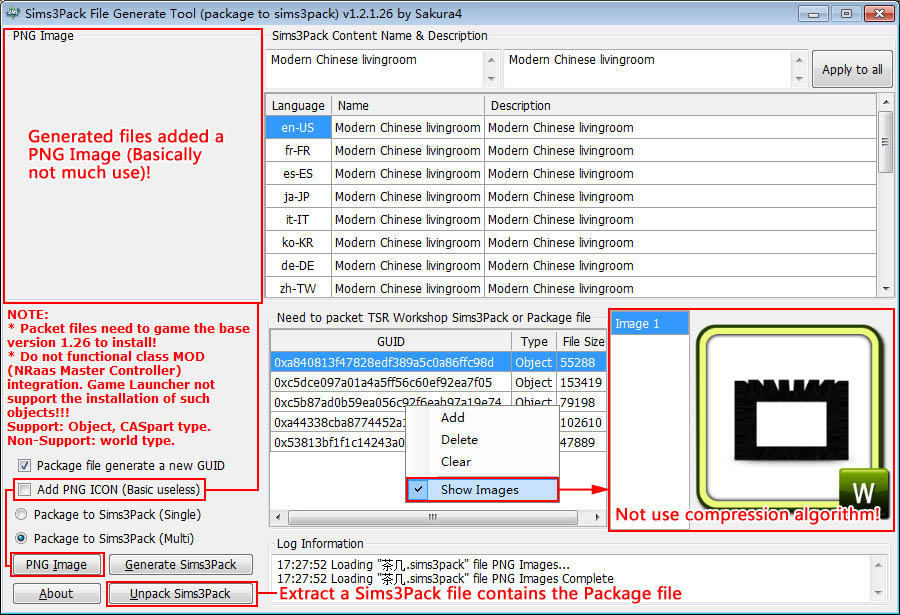This screenshot has height=615, width=900.
Task: Select the de-DE language row
Action: pyautogui.click(x=571, y=265)
